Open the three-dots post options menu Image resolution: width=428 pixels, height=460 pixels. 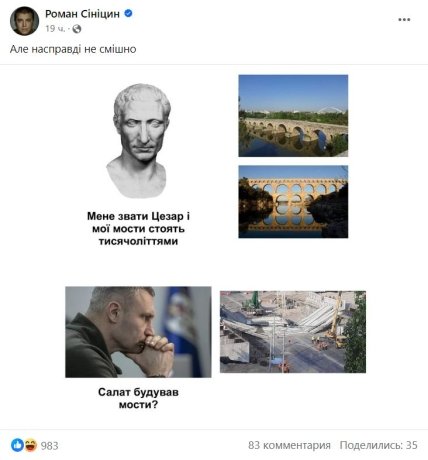(x=404, y=20)
